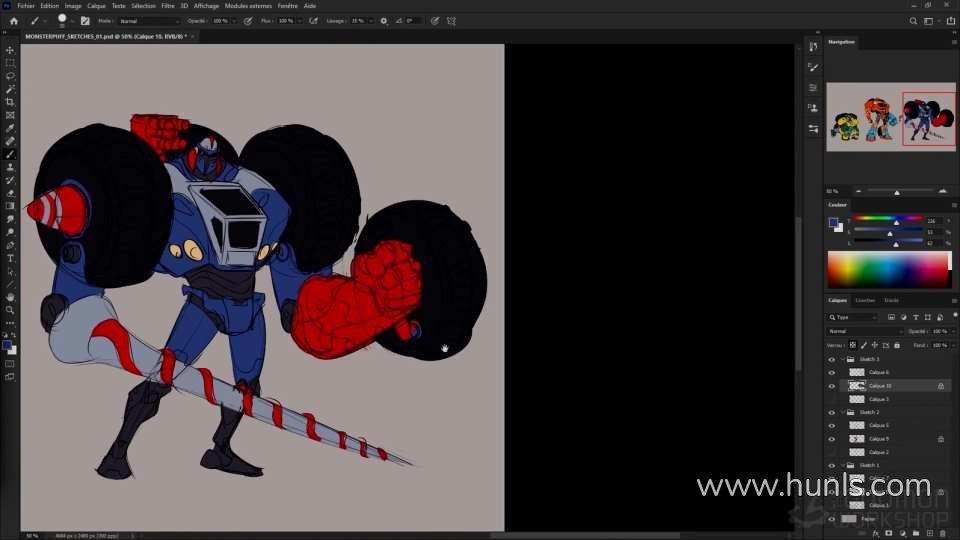
Task: Hide the Calque 6 layer
Action: (831, 372)
